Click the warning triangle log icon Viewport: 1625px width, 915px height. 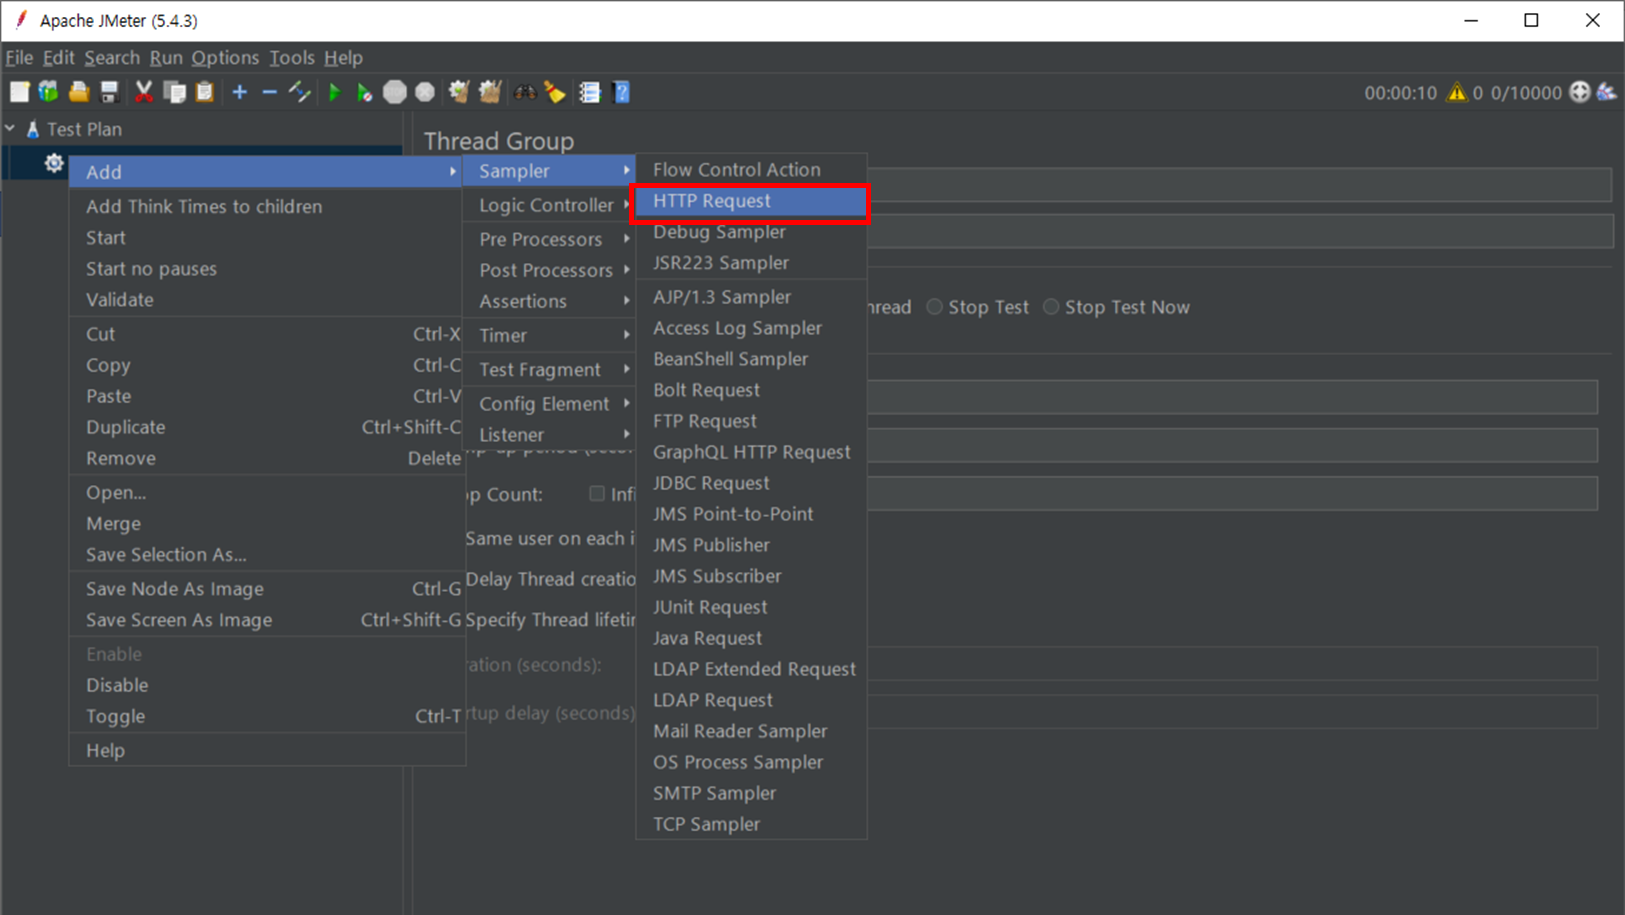click(1457, 93)
